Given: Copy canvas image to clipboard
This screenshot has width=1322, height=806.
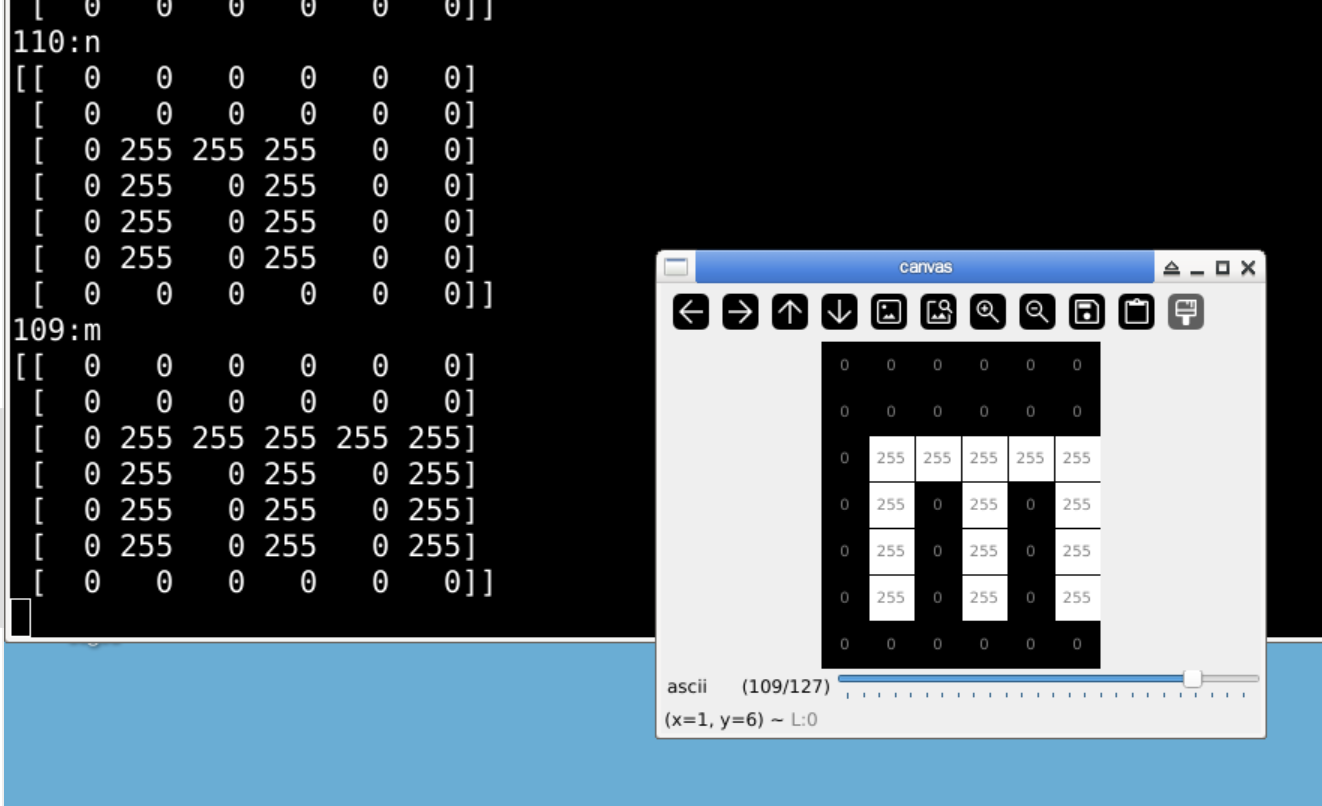Looking at the screenshot, I should tap(1136, 312).
